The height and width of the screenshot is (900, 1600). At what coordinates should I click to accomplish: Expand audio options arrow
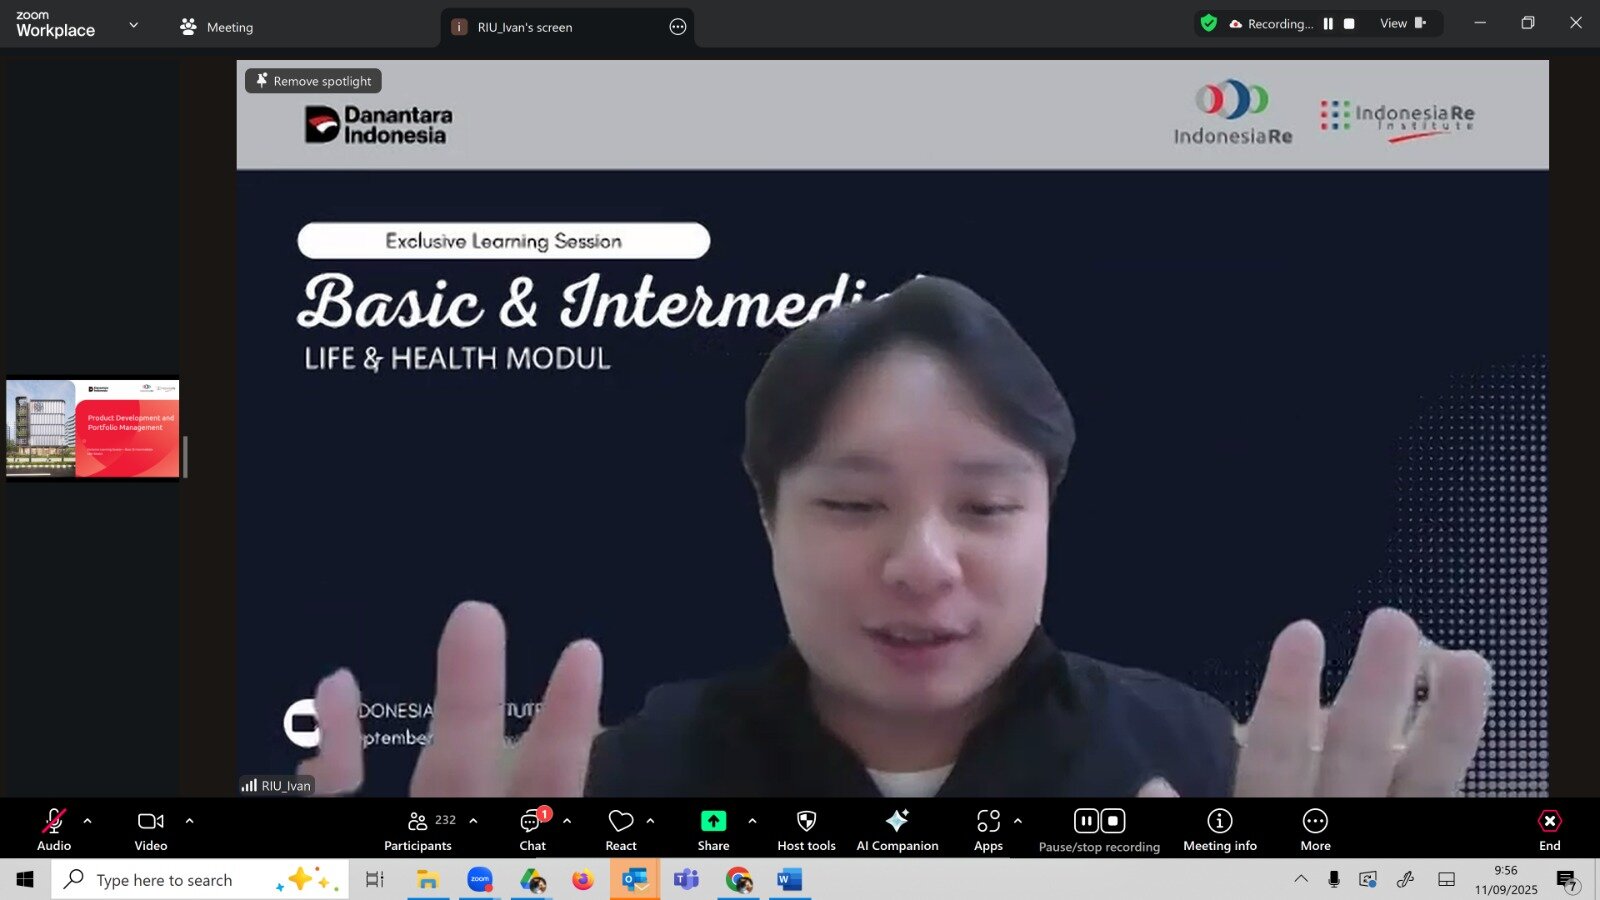pos(88,821)
